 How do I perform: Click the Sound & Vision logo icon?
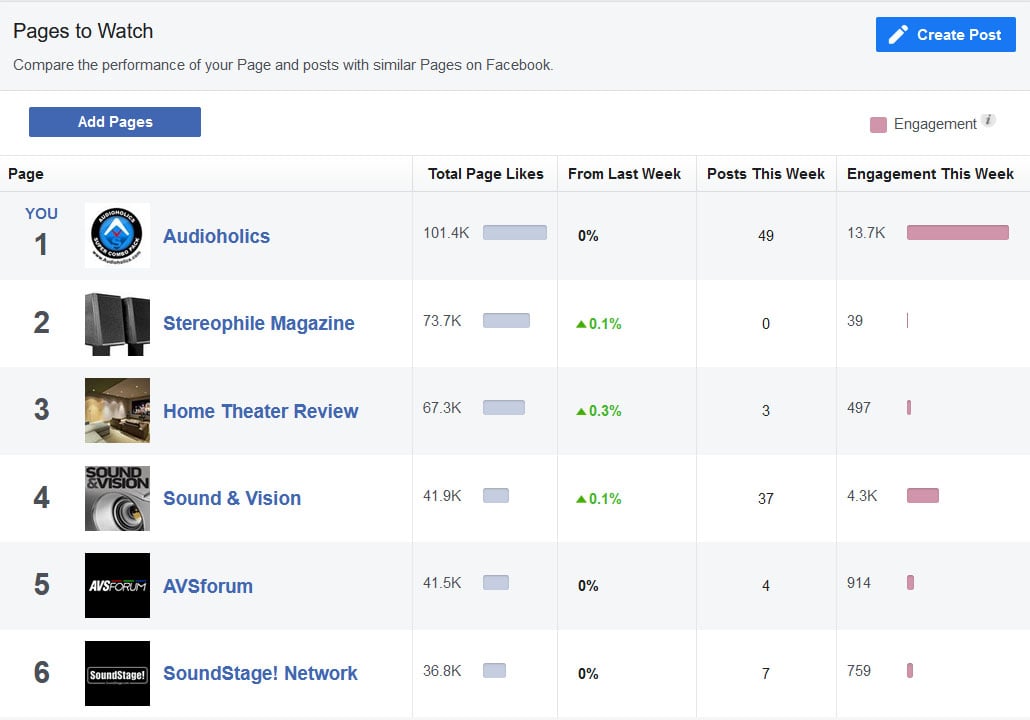pyautogui.click(x=117, y=498)
